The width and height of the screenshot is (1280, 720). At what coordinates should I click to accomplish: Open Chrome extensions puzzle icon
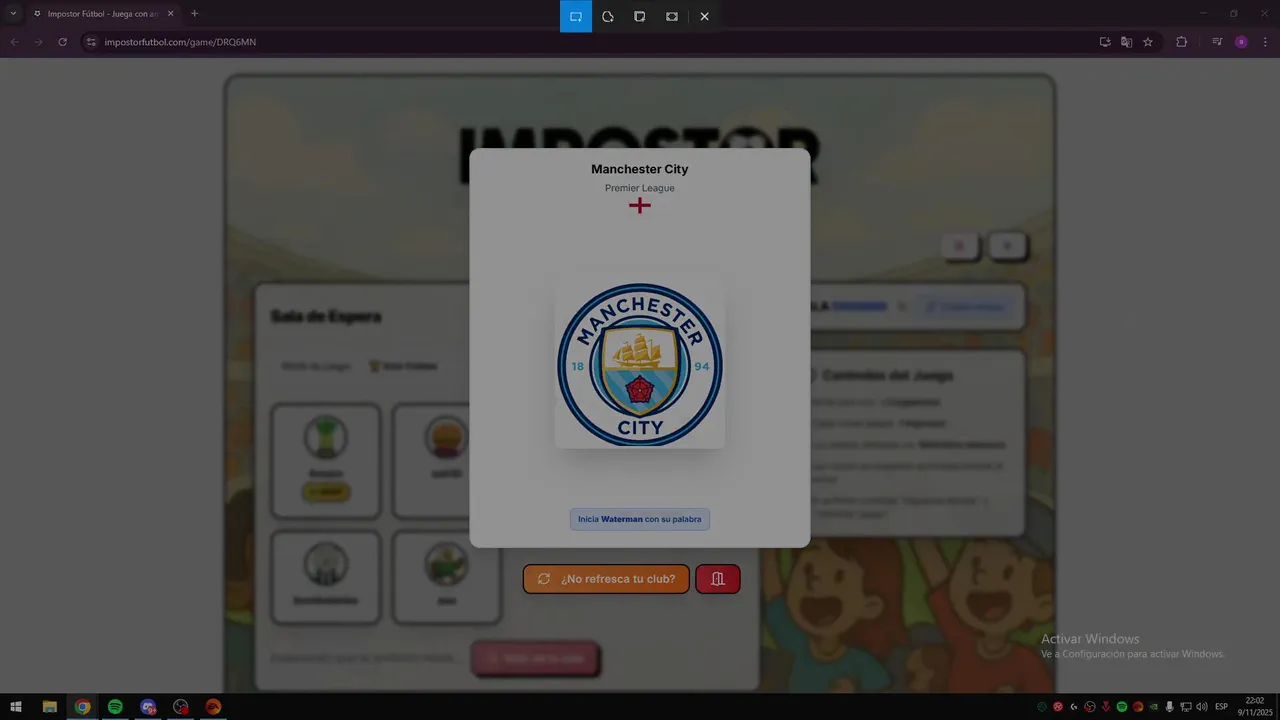coord(1181,42)
